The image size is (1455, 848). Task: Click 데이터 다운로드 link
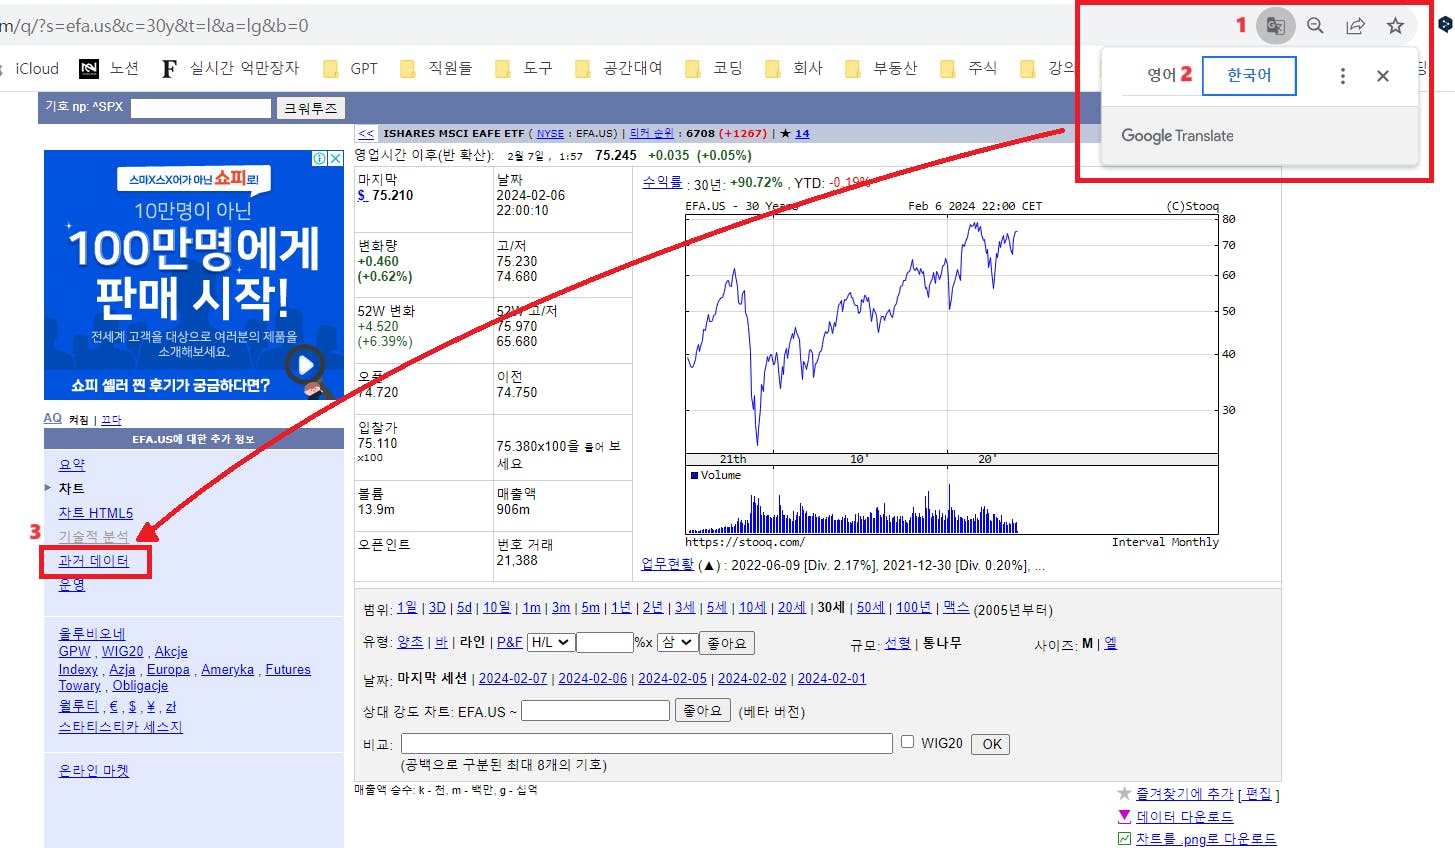click(1184, 816)
